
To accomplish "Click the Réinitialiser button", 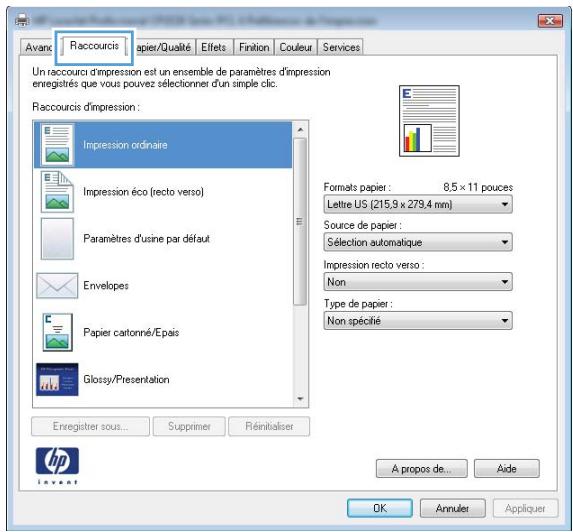I will 269,426.
